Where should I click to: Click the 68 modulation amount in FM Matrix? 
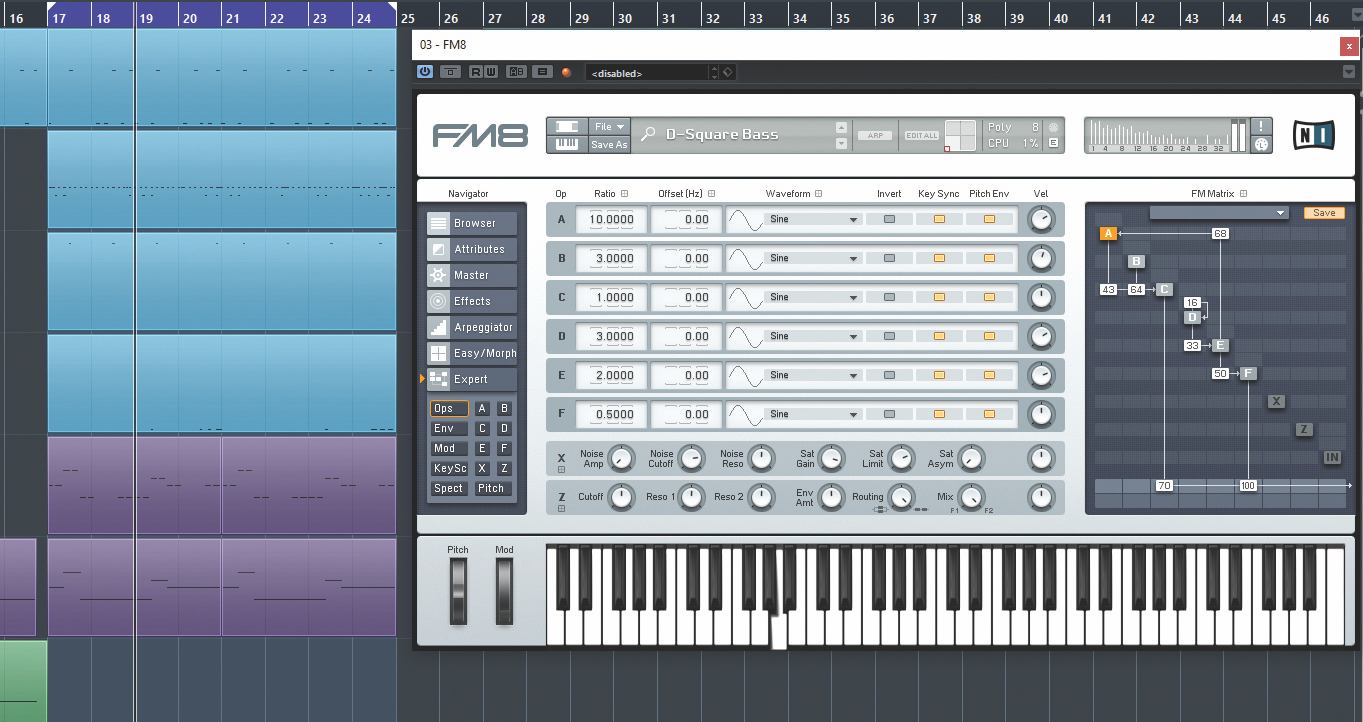tap(1220, 234)
